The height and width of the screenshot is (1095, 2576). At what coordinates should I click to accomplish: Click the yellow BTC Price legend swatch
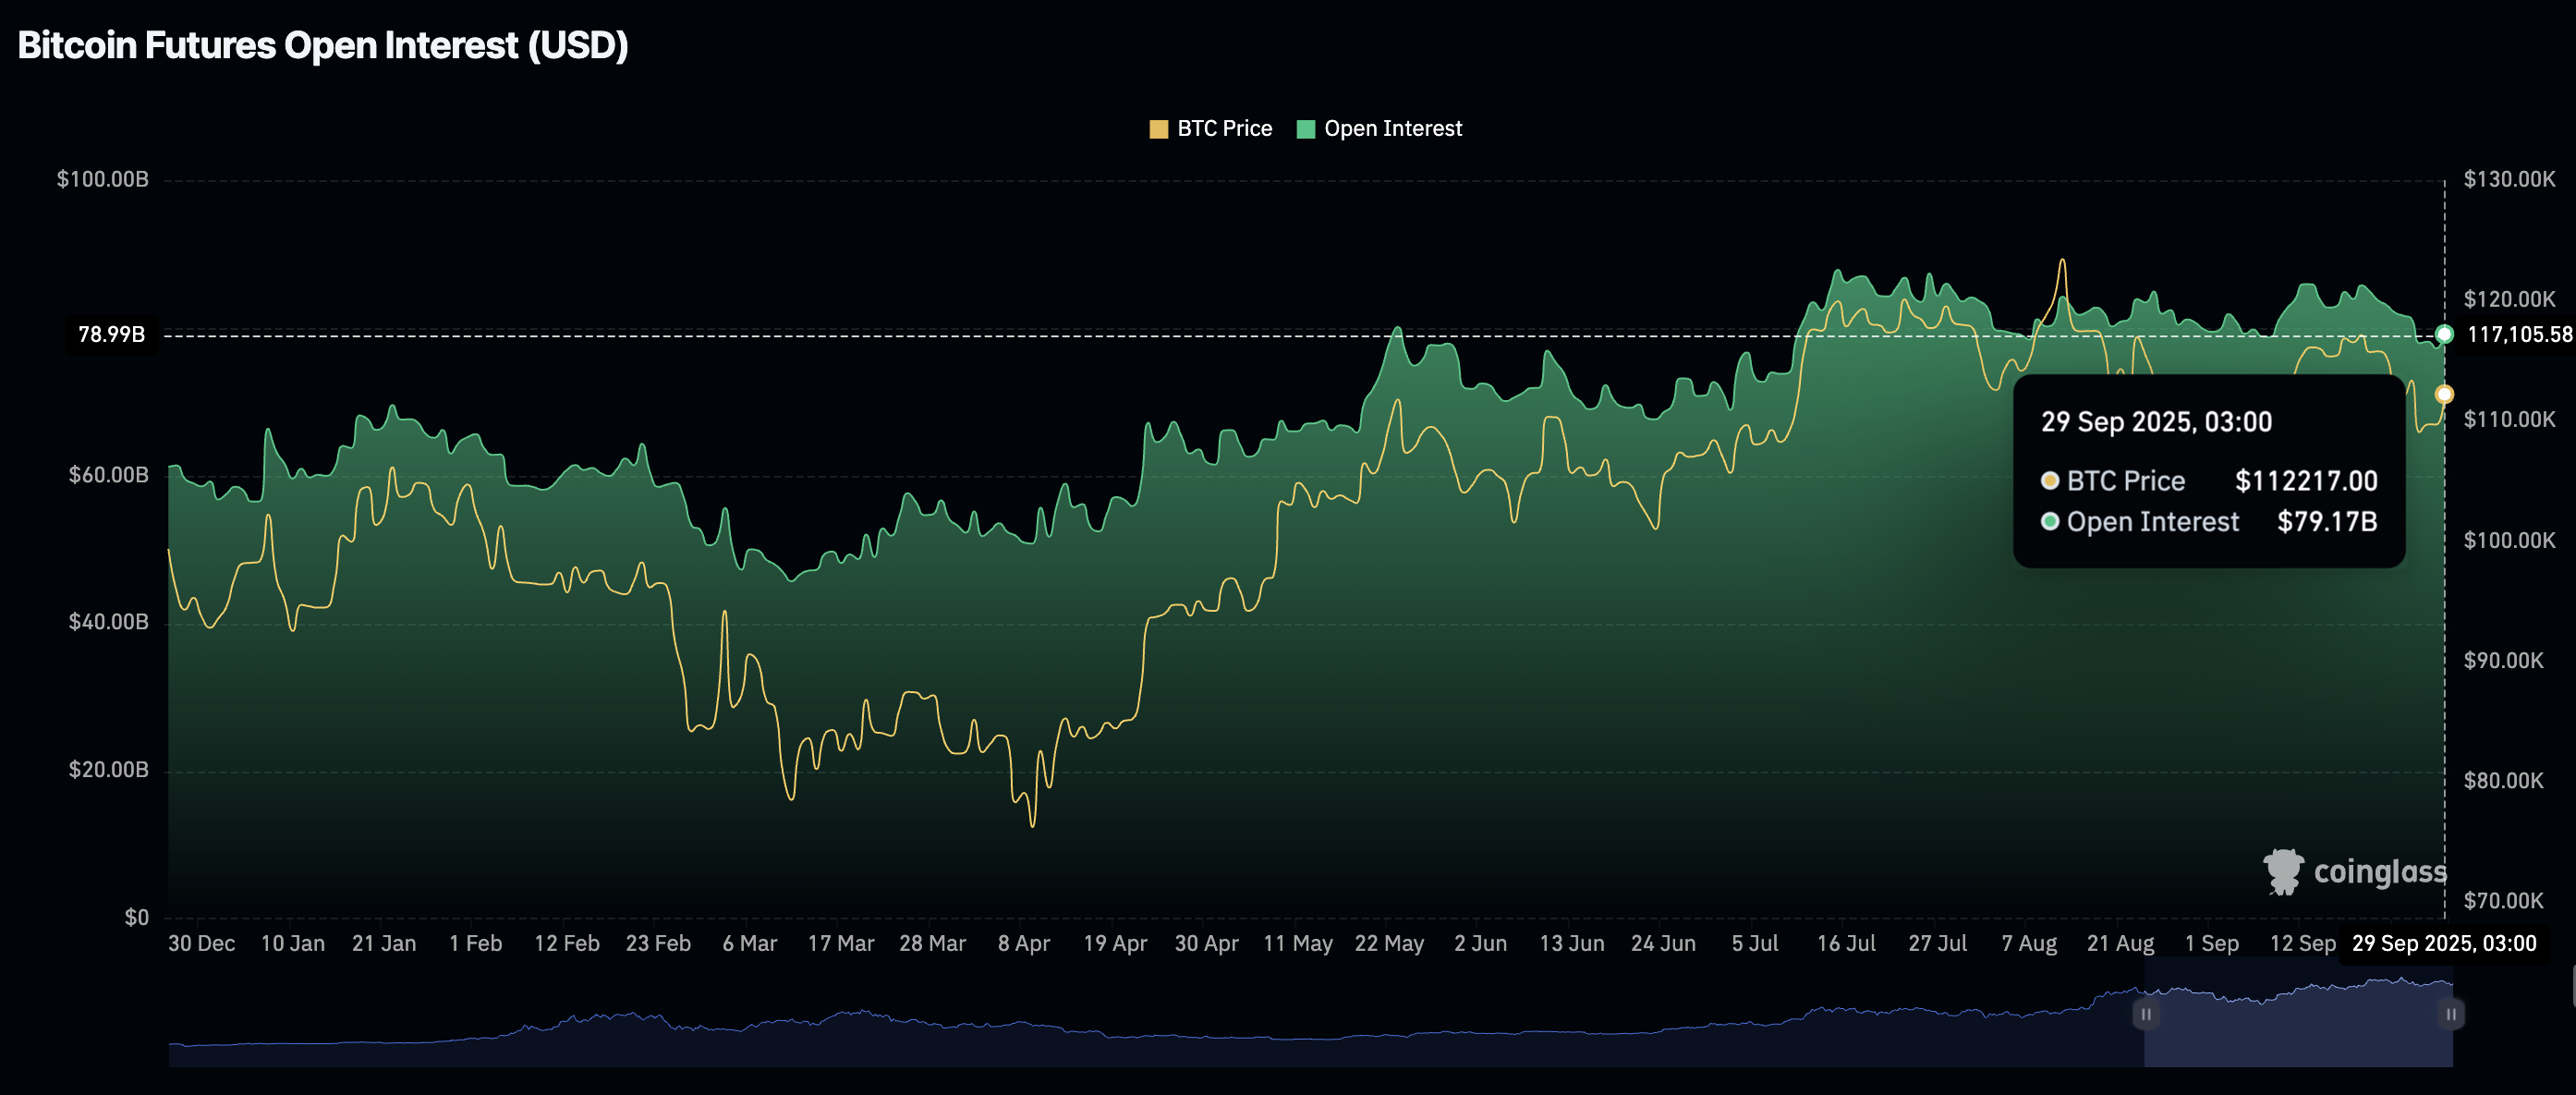click(x=1158, y=128)
